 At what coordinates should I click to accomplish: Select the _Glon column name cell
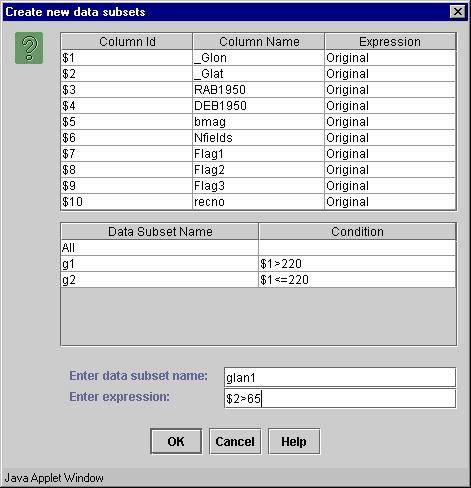click(x=259, y=58)
